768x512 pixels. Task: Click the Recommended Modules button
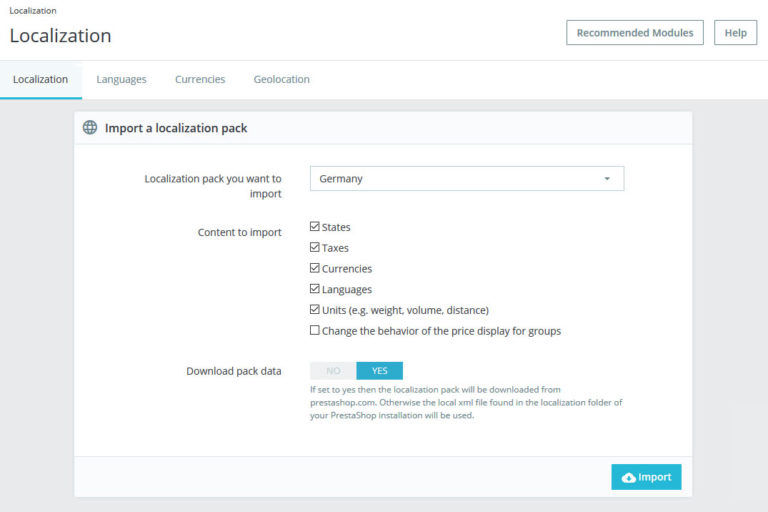pyautogui.click(x=635, y=33)
